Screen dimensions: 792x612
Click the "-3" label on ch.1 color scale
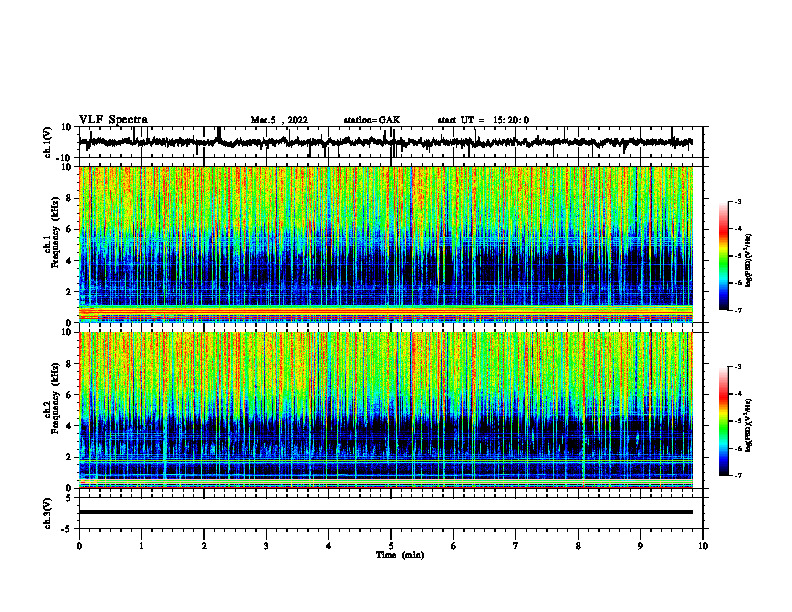(737, 202)
